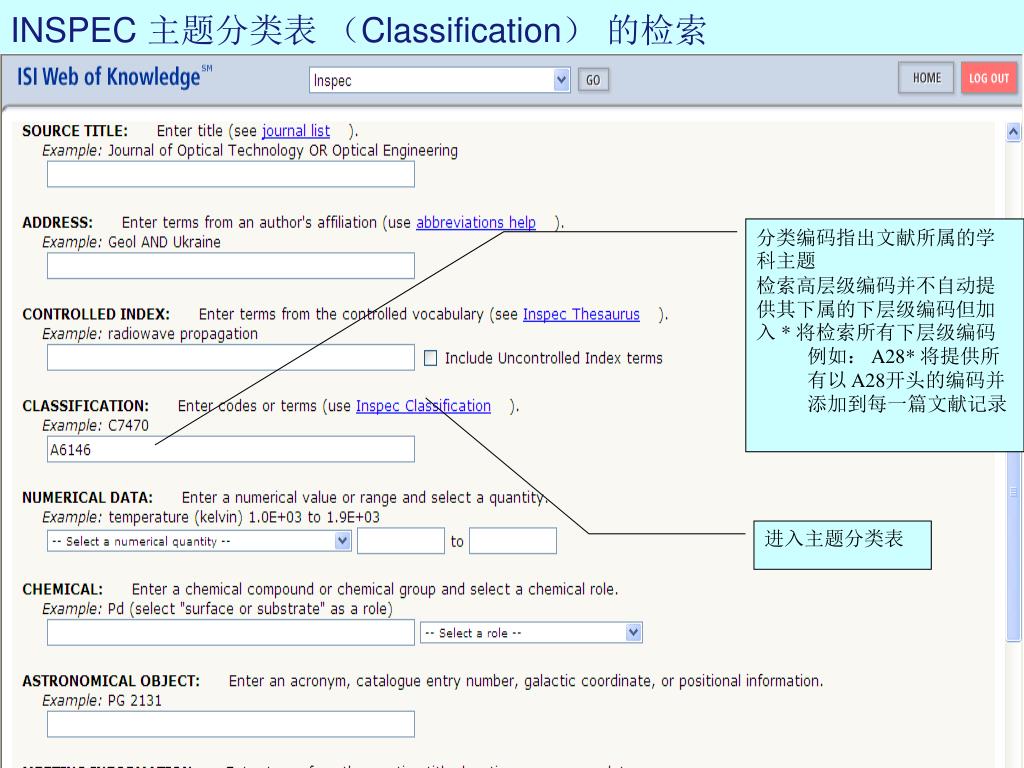Screen dimensions: 1024x768
Task: Click the "Example: radiowave propagation" text
Action: [150, 334]
